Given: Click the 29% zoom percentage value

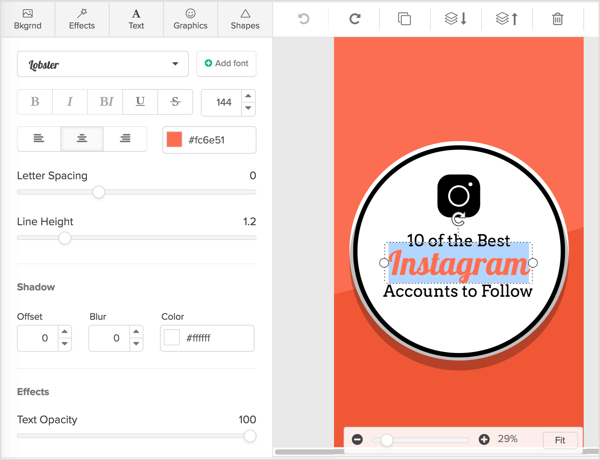Looking at the screenshot, I should [x=507, y=439].
